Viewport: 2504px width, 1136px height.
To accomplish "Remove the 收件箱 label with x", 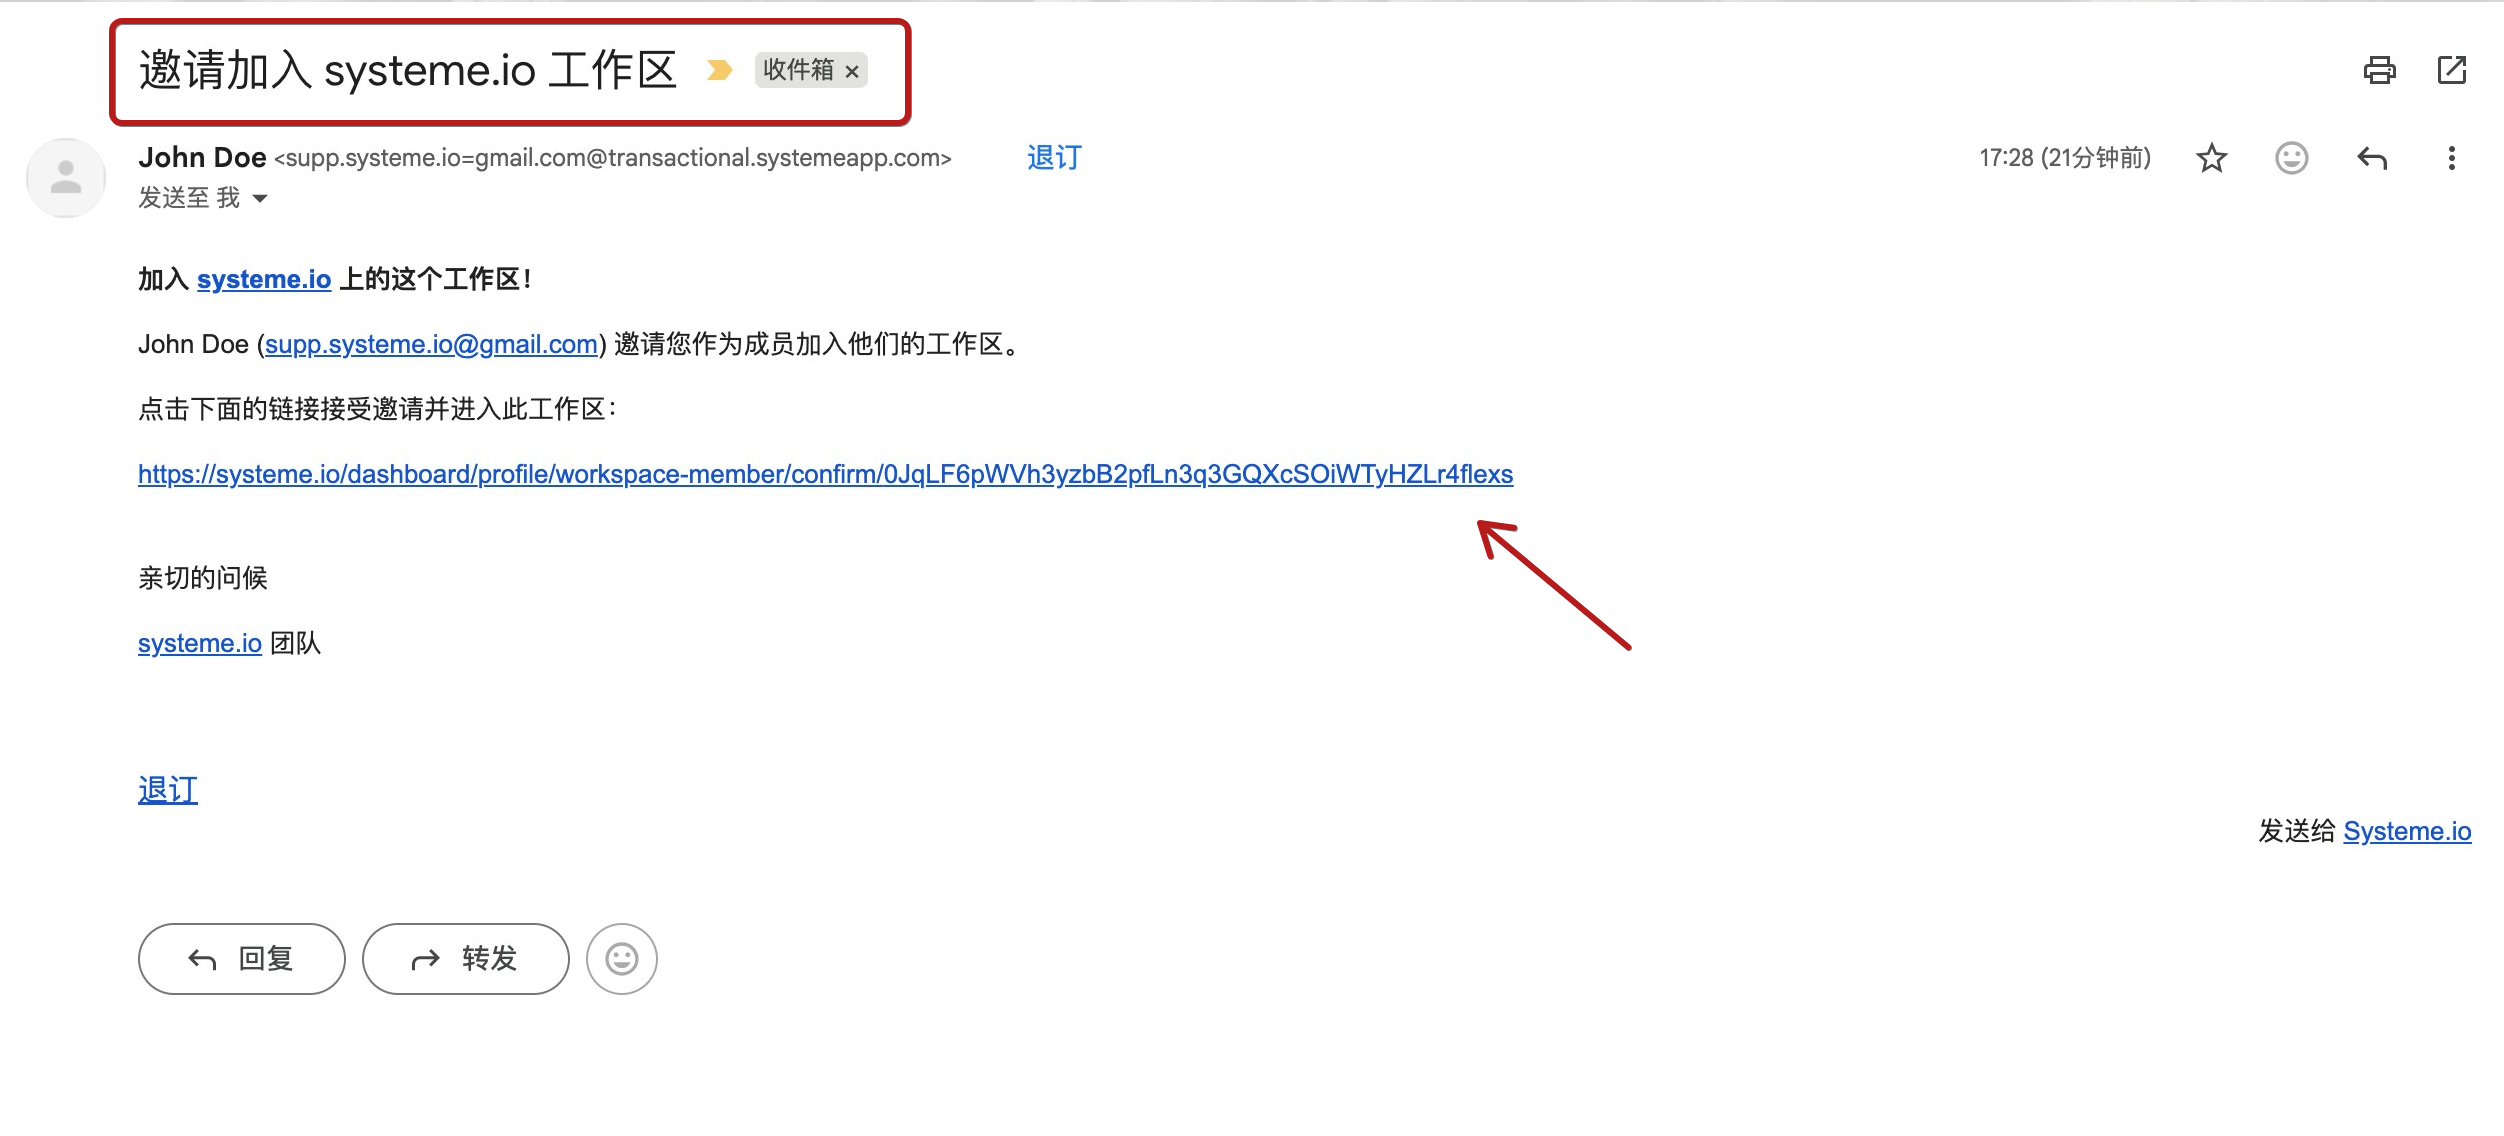I will coord(852,71).
